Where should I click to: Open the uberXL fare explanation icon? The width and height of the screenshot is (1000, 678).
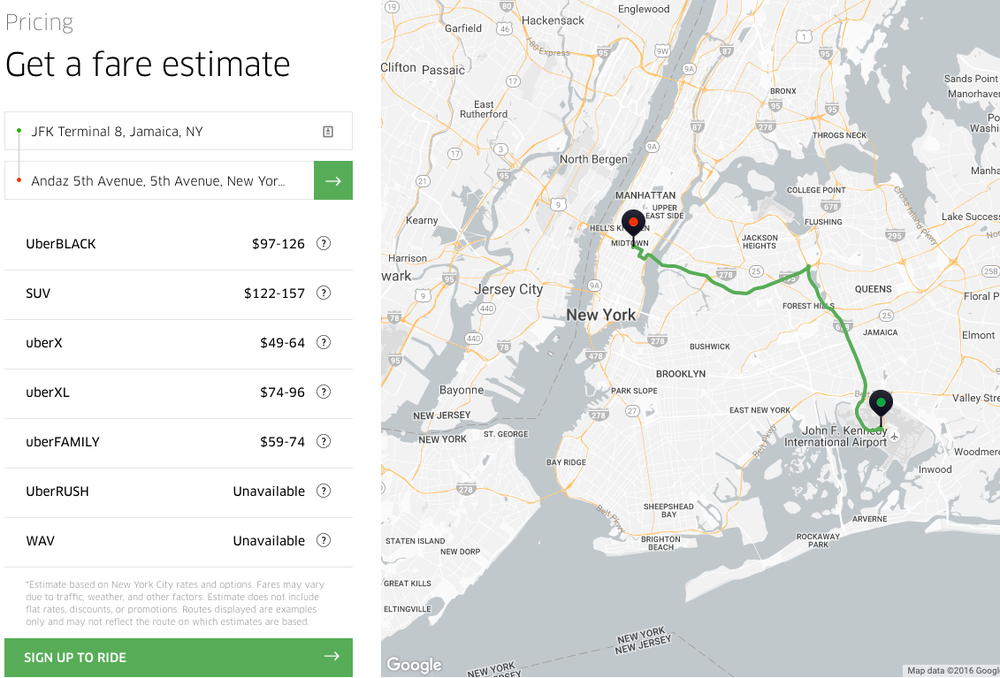coord(323,391)
